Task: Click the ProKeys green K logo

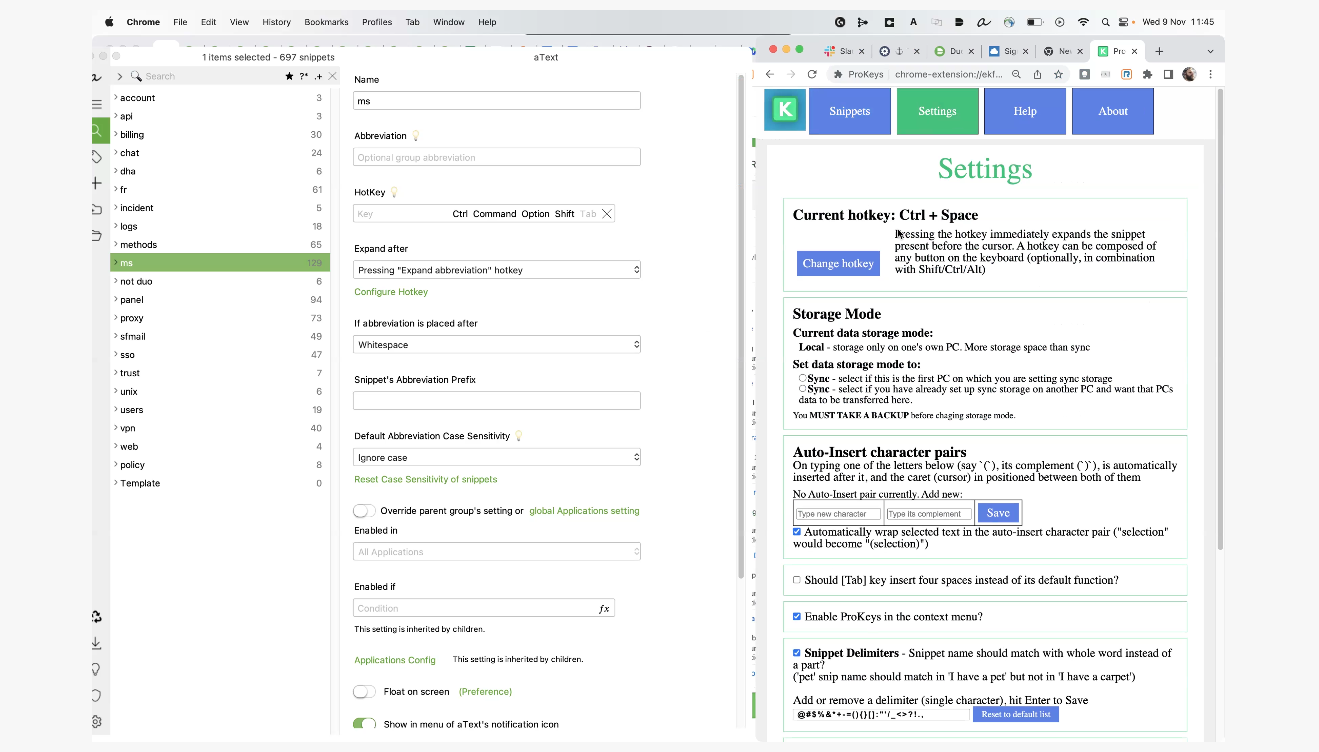Action: 785,111
